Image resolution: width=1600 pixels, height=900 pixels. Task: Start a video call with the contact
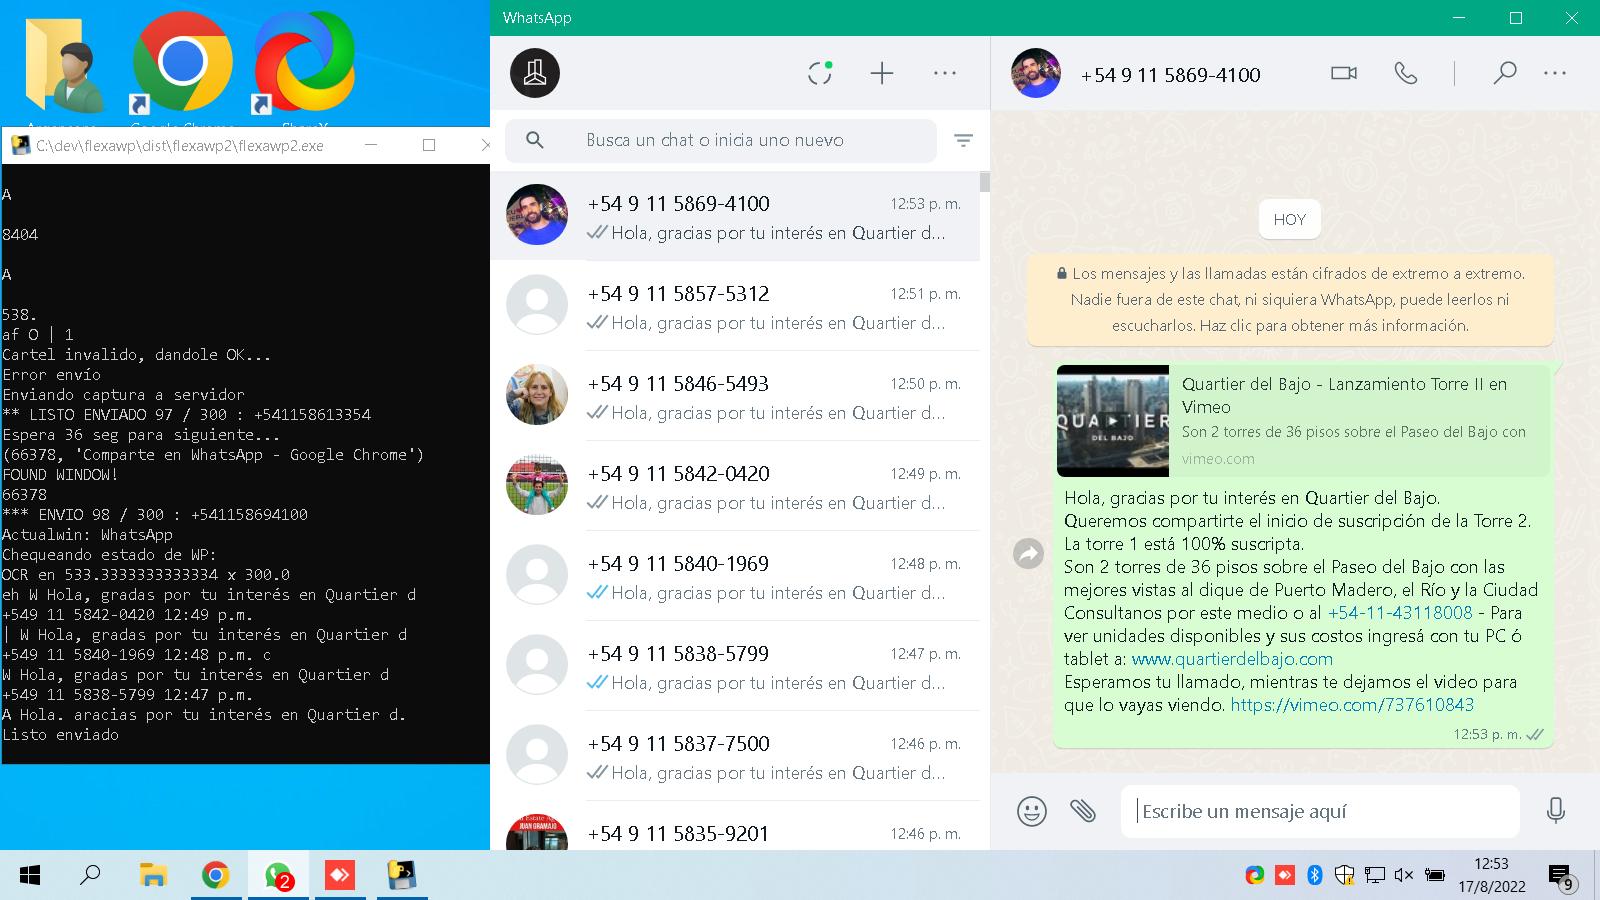1344,73
